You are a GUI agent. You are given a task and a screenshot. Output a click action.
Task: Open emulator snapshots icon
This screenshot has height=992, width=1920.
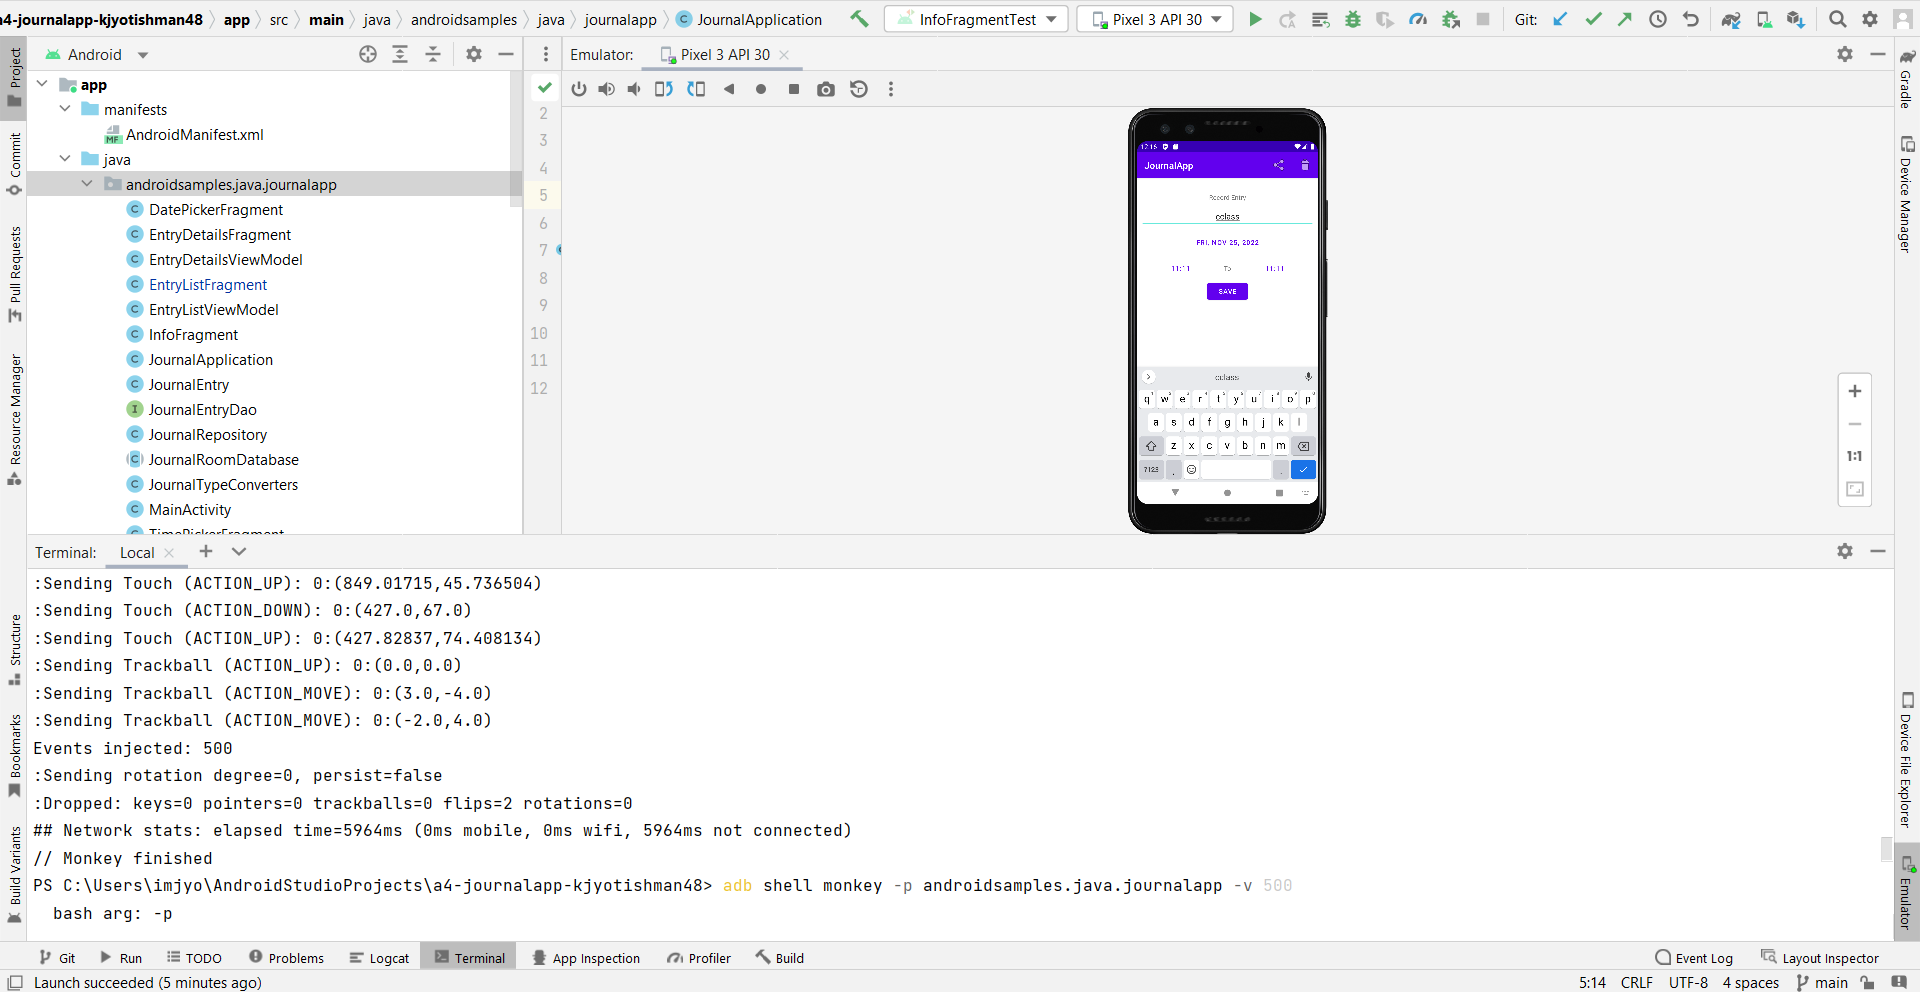[x=859, y=89]
